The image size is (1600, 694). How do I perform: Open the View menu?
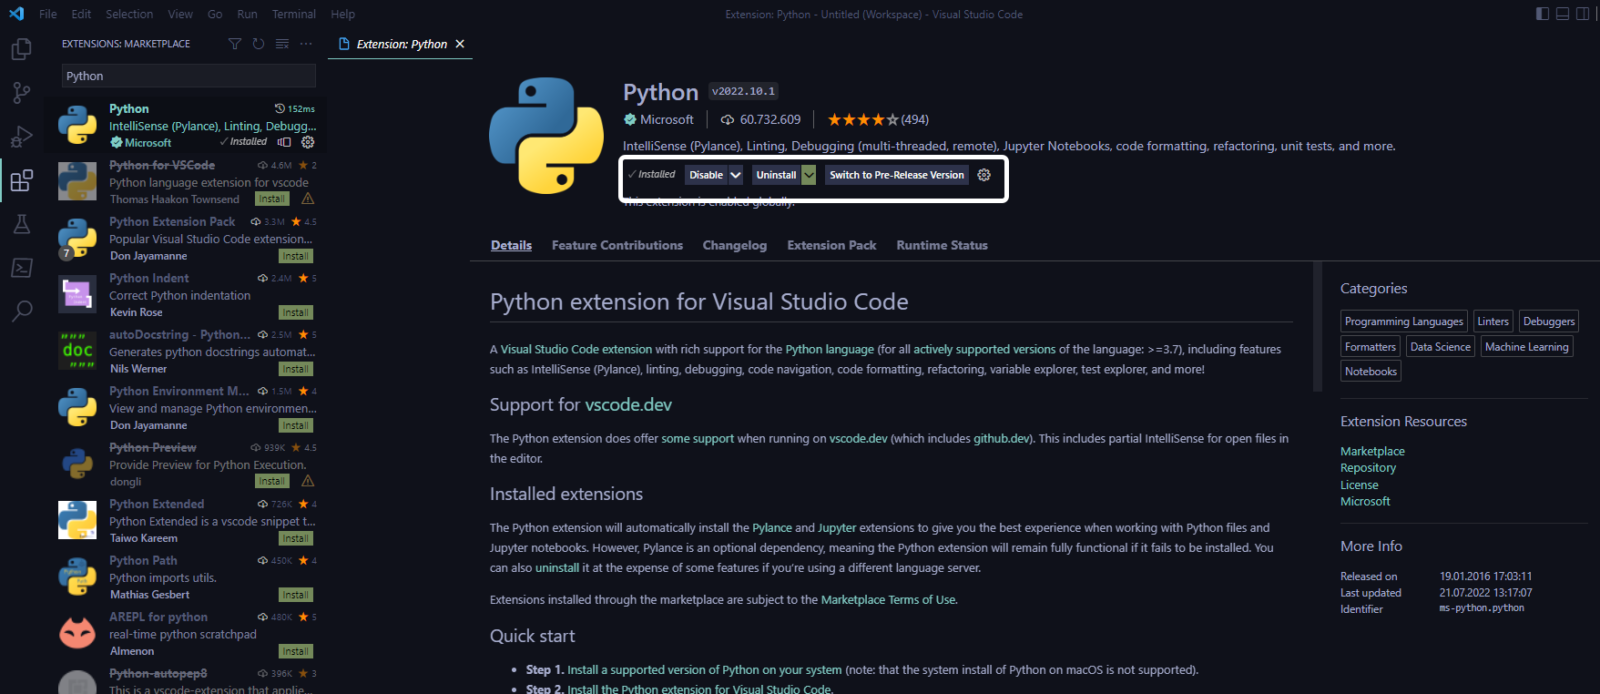pos(180,14)
